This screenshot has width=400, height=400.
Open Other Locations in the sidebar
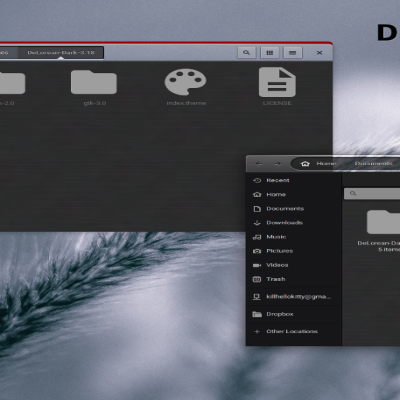point(294,331)
